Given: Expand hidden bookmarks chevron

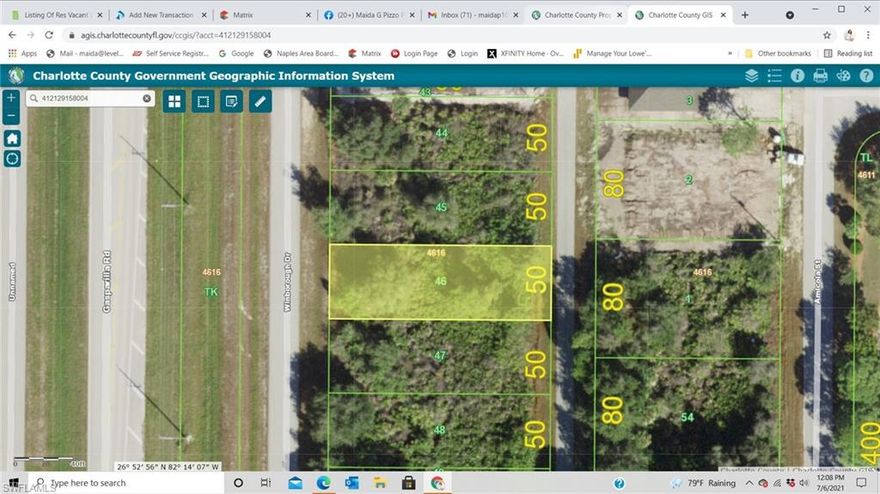Looking at the screenshot, I should pos(730,53).
